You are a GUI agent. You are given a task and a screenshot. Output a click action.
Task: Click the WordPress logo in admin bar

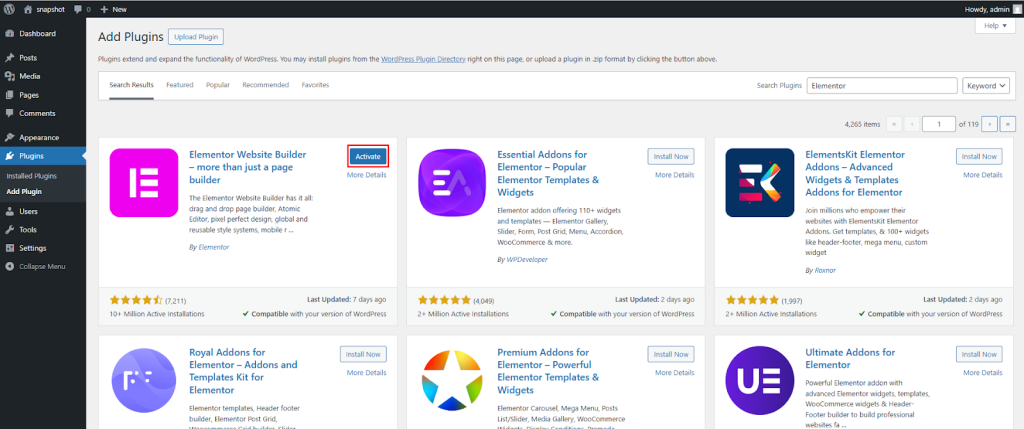point(9,9)
